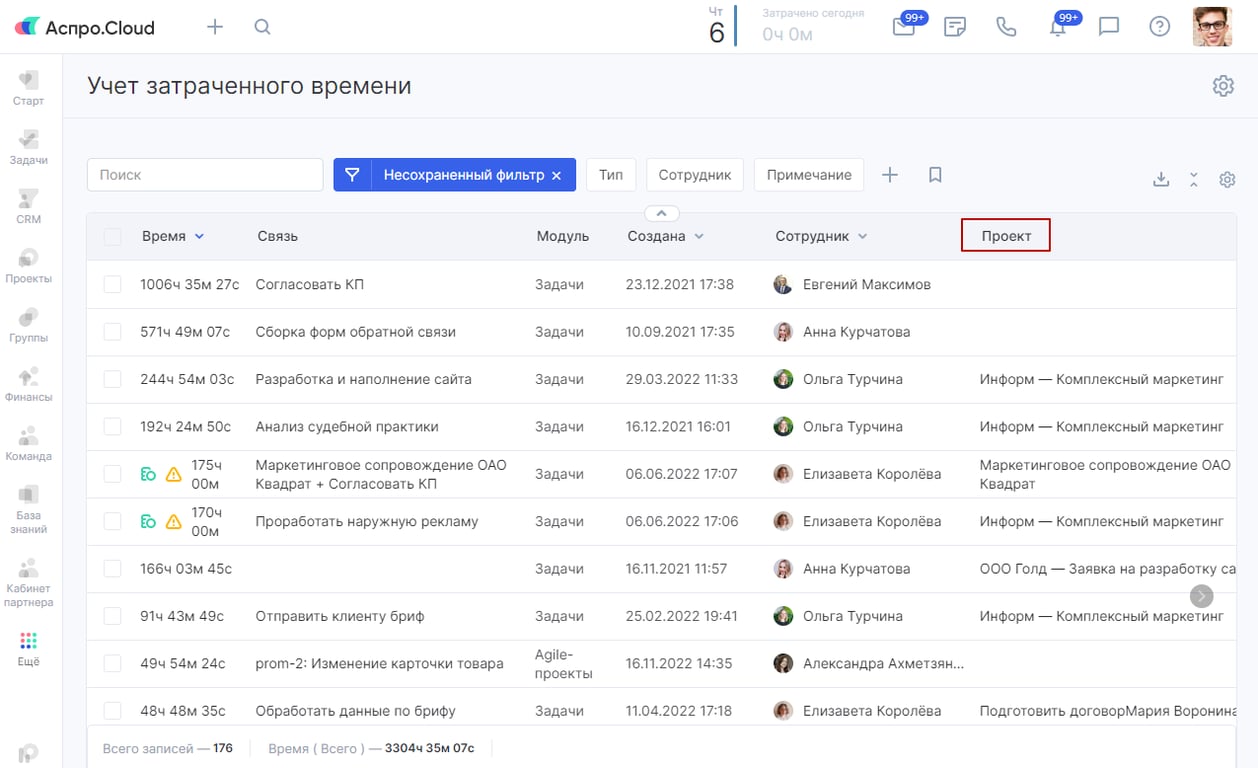The width and height of the screenshot is (1258, 768).
Task: Open CRM section in left sidebar
Action: pos(29,206)
